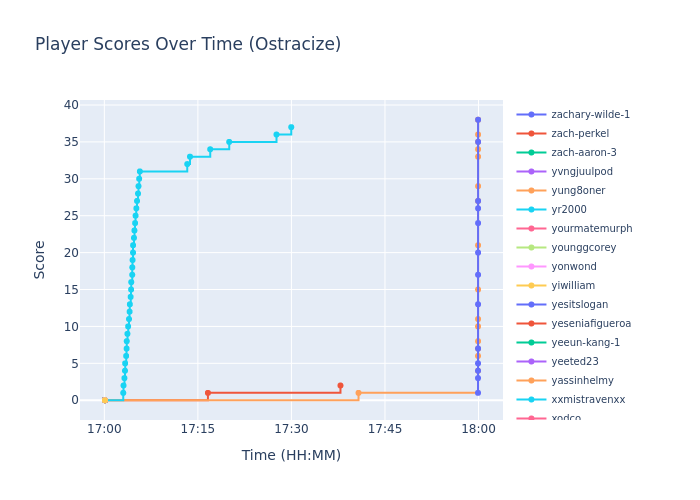Click the younggcorey light green legend marker
This screenshot has height=500, width=700.
click(x=531, y=248)
